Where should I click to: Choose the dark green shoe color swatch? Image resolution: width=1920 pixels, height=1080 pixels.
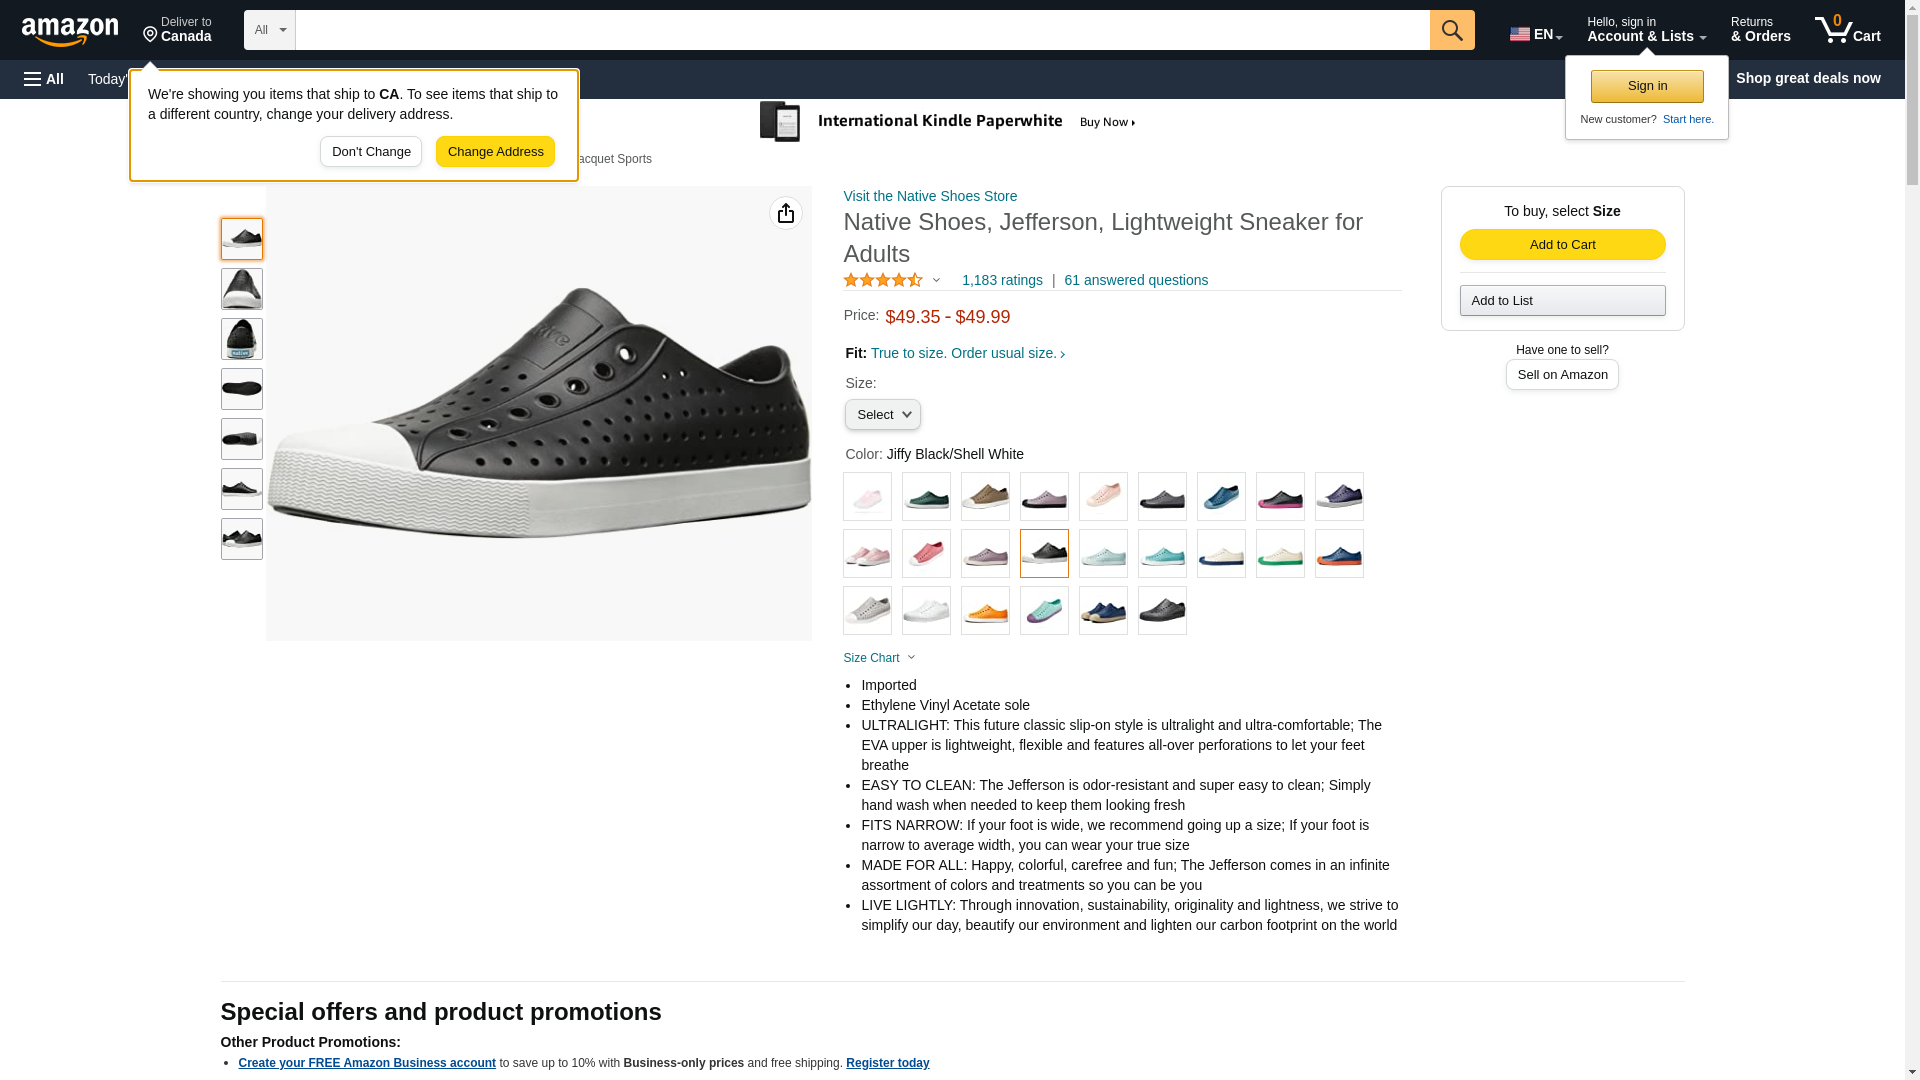tap(926, 497)
